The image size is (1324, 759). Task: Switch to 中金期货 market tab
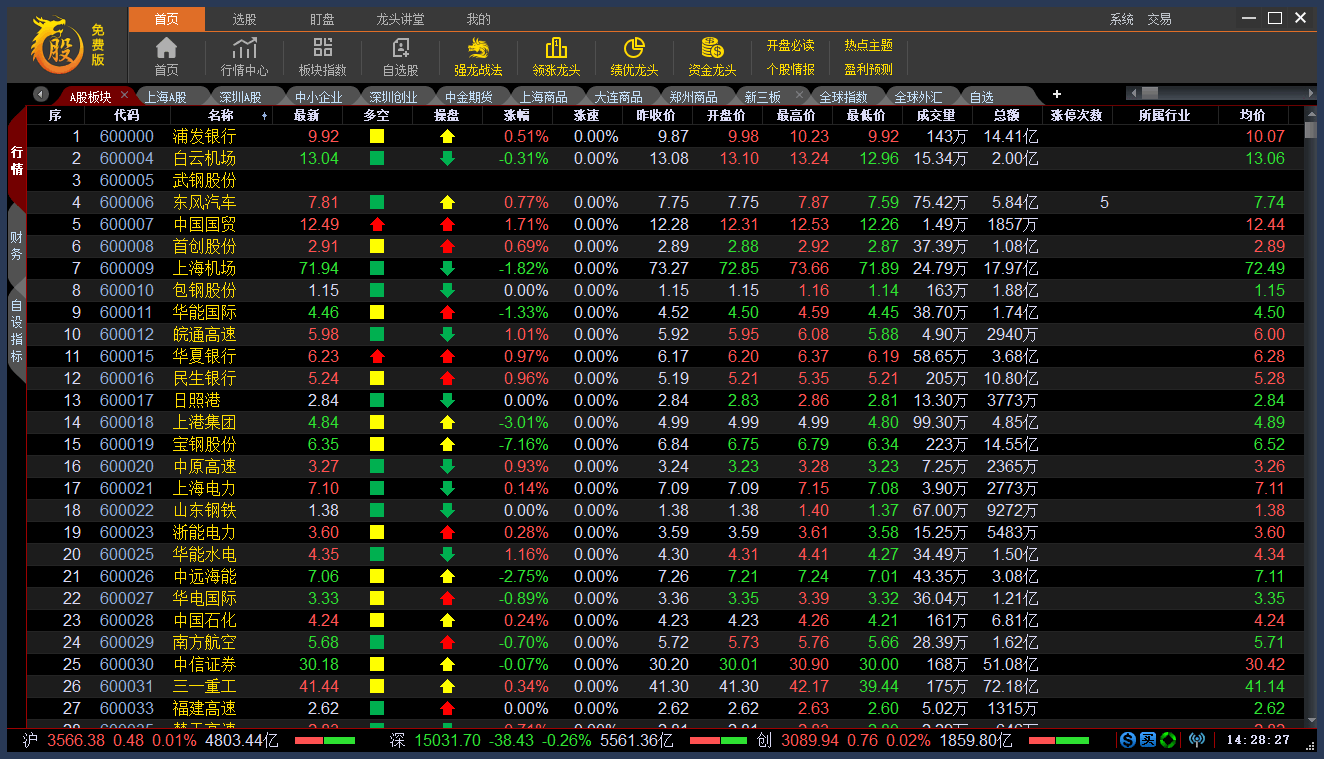(468, 97)
